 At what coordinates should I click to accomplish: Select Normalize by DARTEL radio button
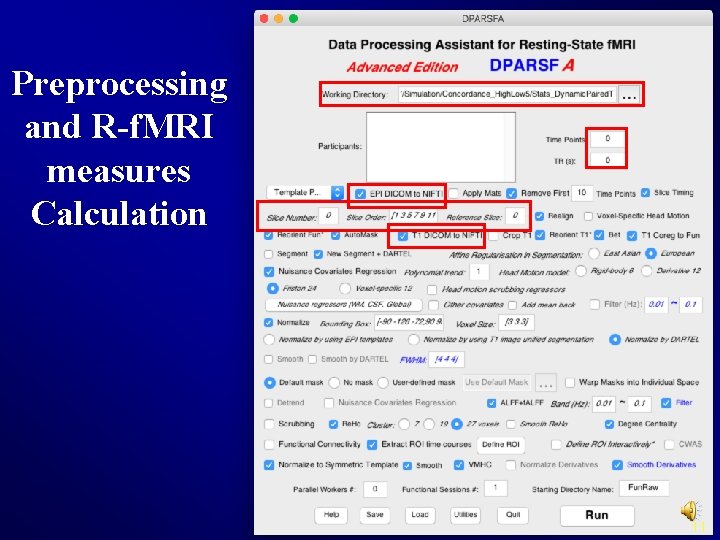[614, 340]
